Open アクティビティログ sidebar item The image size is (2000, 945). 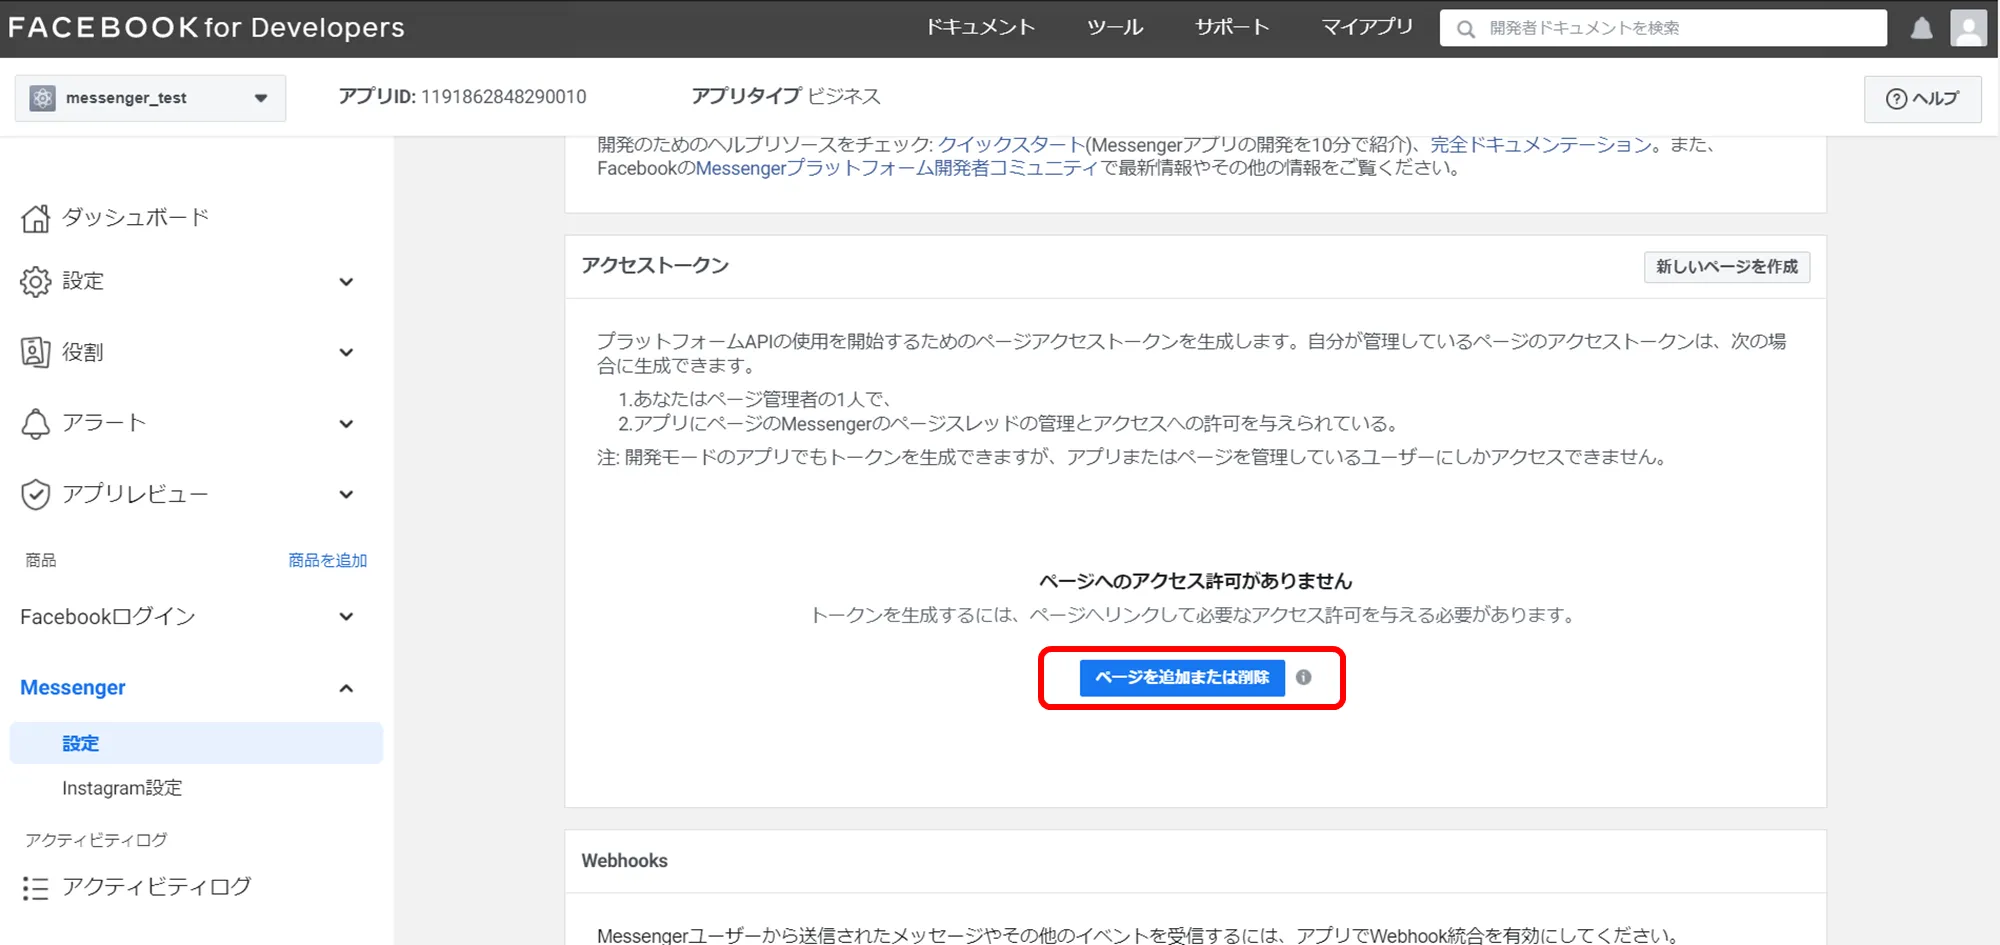tap(157, 887)
